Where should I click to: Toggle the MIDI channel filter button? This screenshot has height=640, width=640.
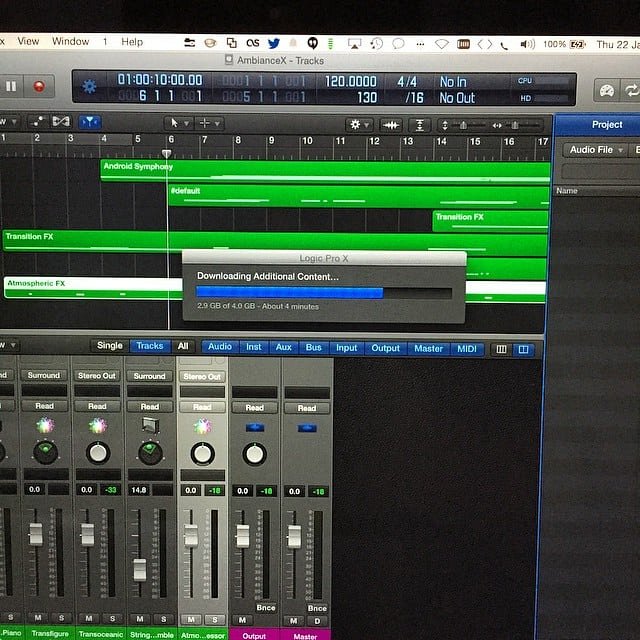coord(466,349)
